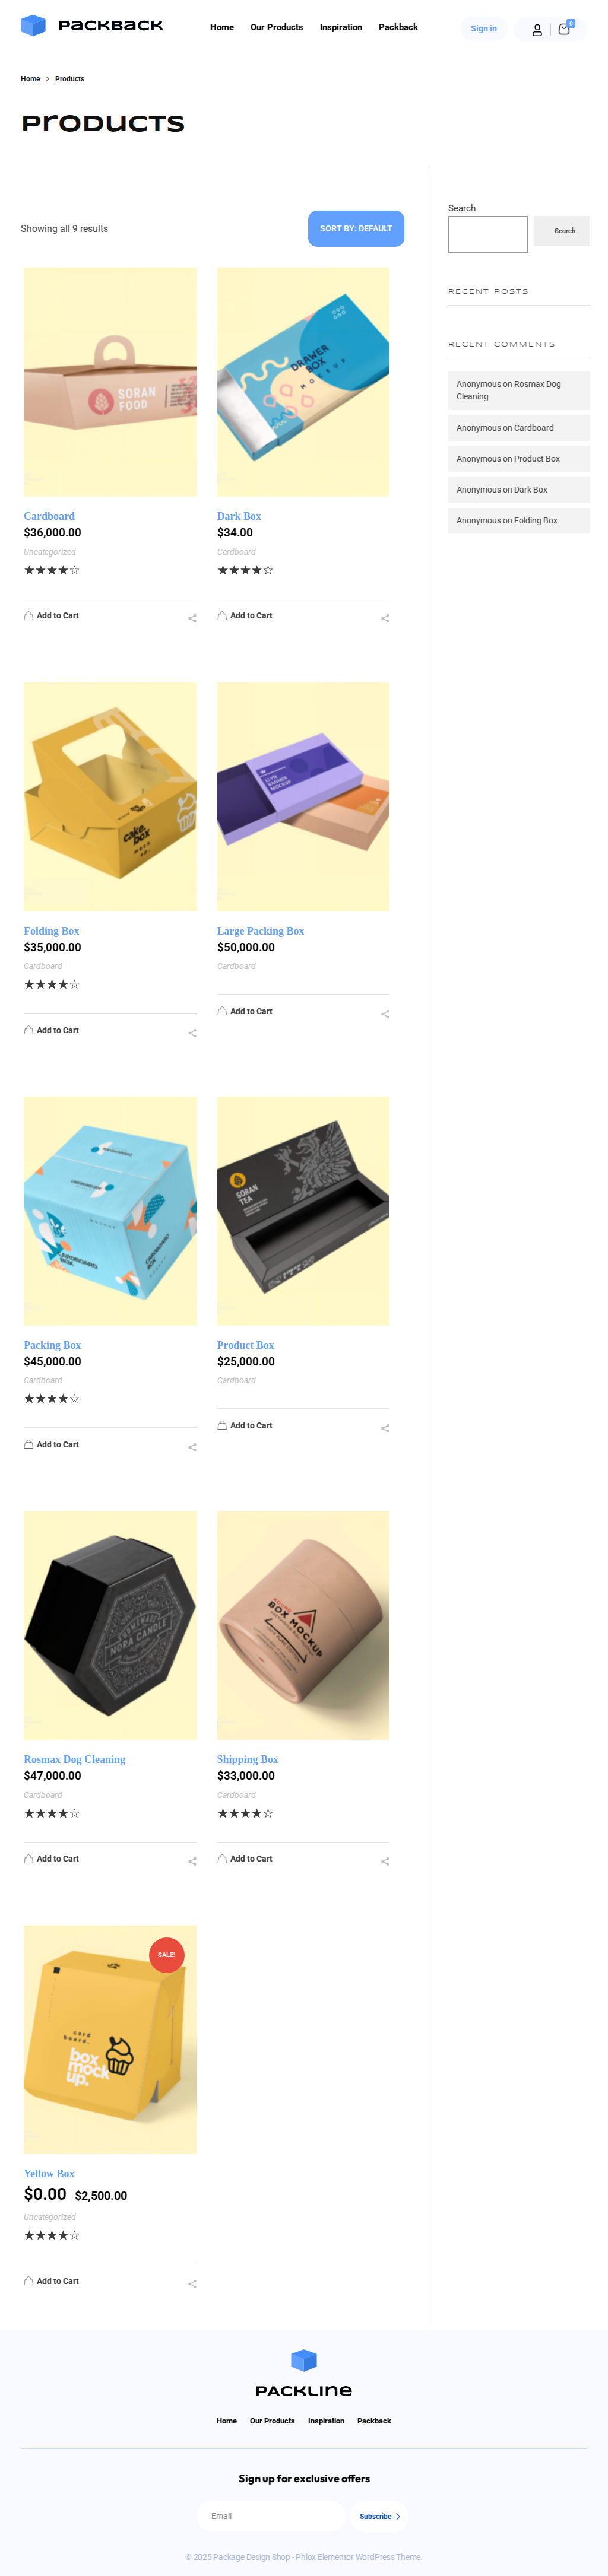The width and height of the screenshot is (608, 2576).
Task: Share the Cardboard product via share icon
Action: point(192,618)
